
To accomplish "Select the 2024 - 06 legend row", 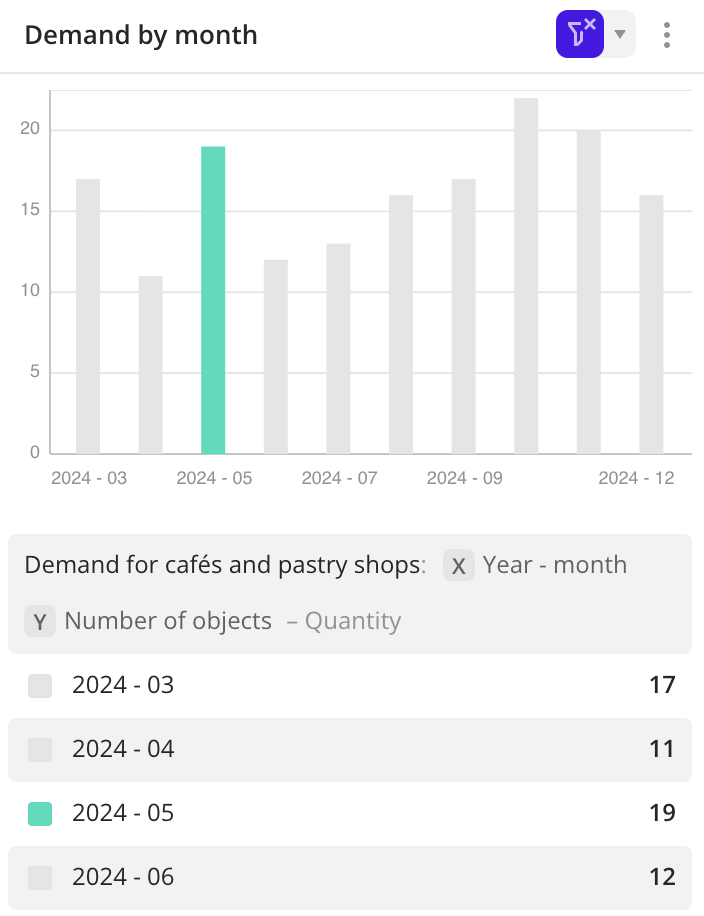I will click(x=350, y=878).
